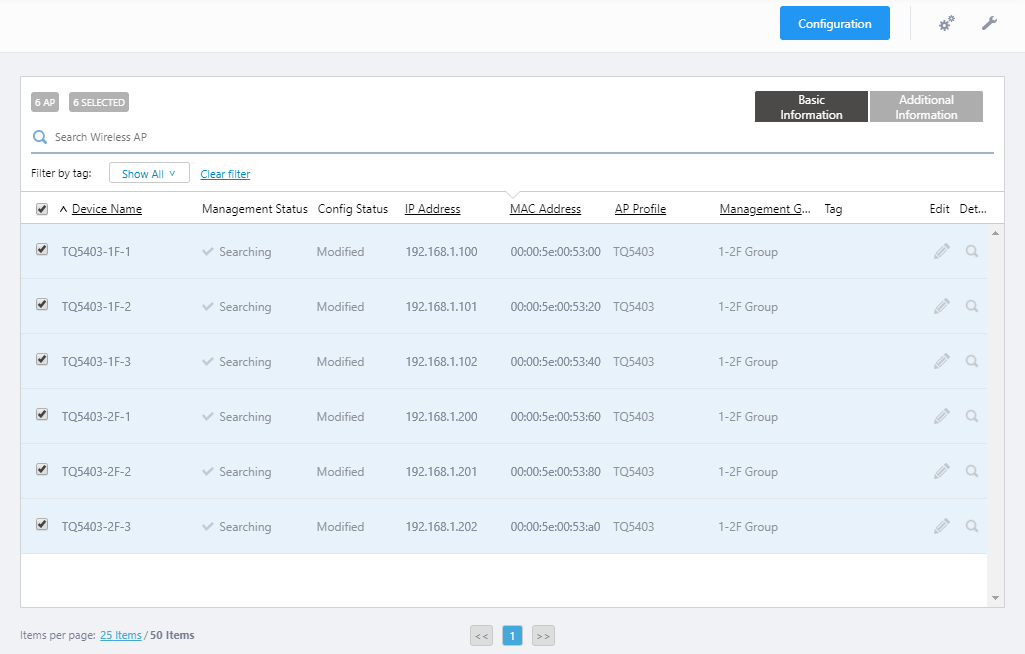Click the Clear filter link
The width and height of the screenshot is (1025, 654).
(x=225, y=174)
